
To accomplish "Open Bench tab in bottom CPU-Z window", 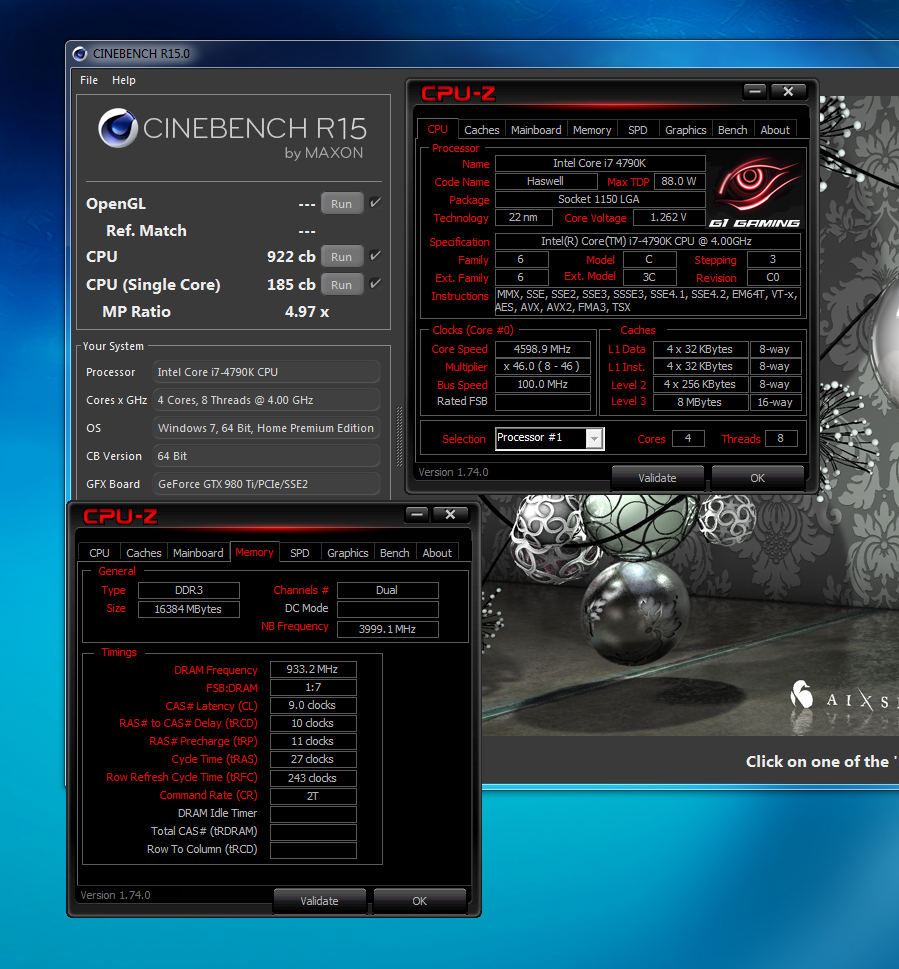I will [x=394, y=552].
